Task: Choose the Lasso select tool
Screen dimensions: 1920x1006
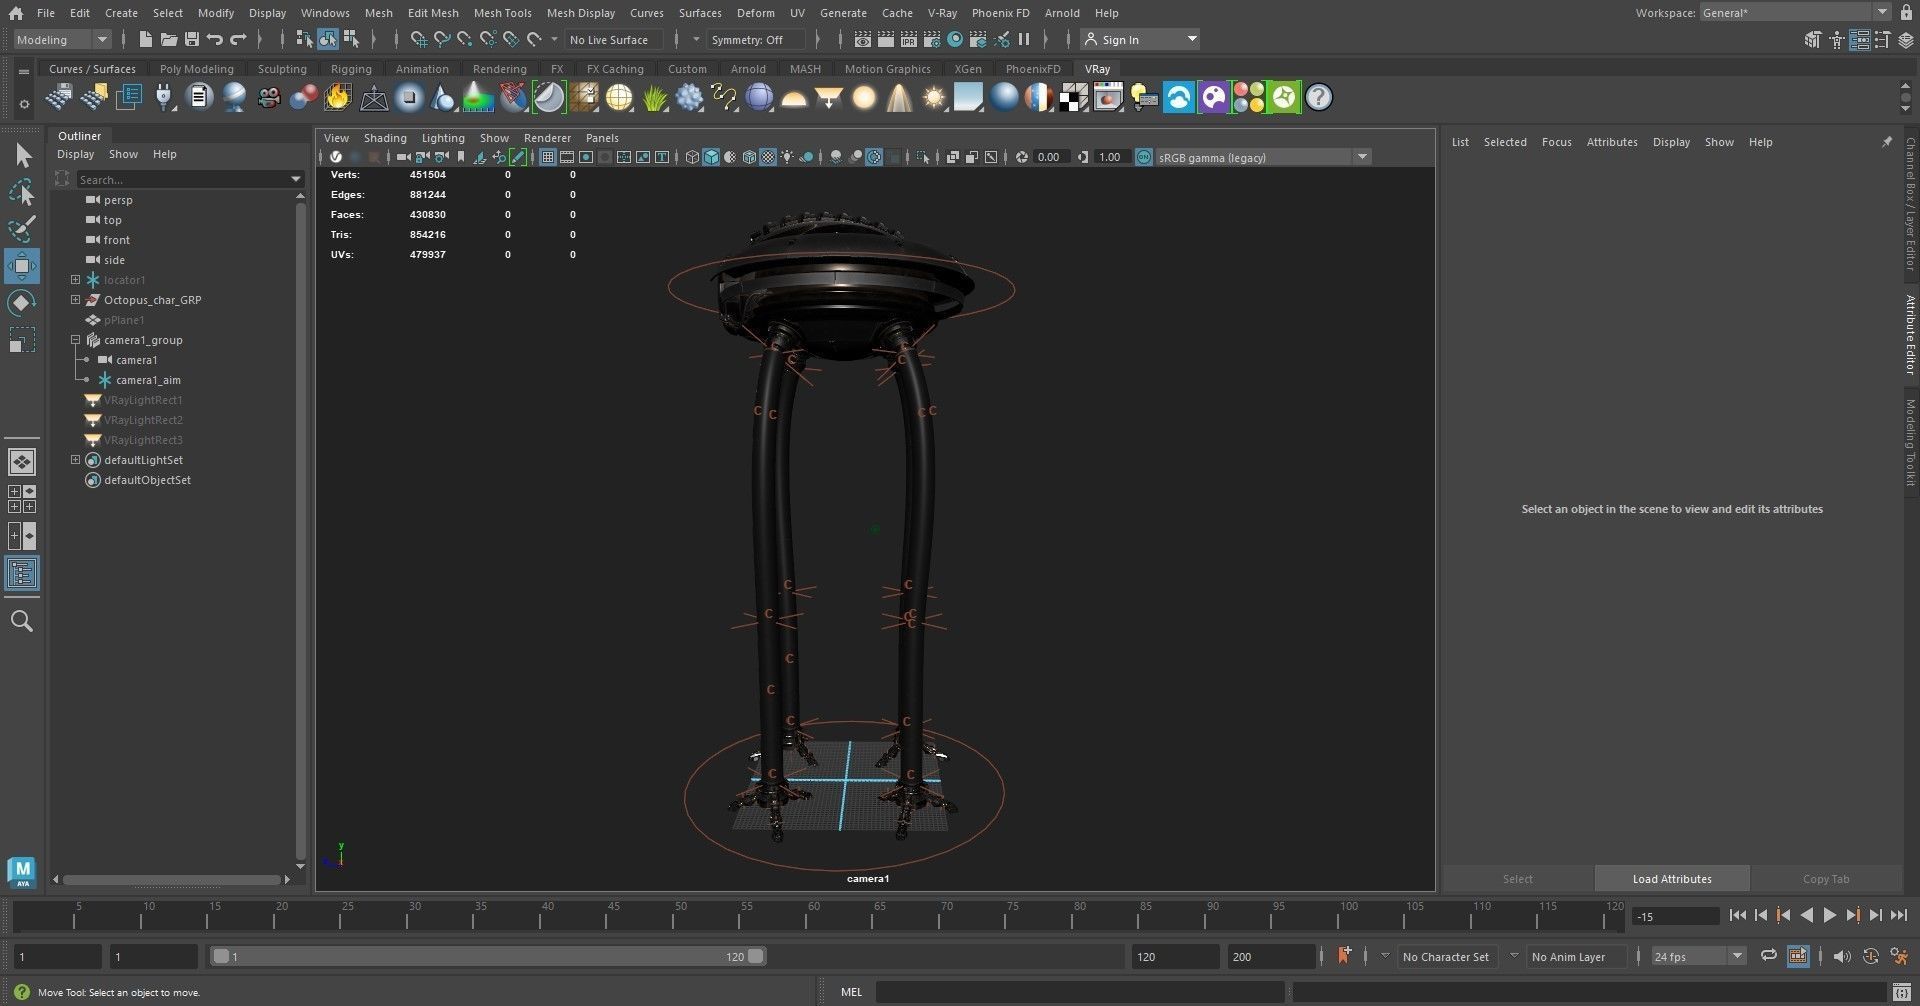Action: [22, 192]
